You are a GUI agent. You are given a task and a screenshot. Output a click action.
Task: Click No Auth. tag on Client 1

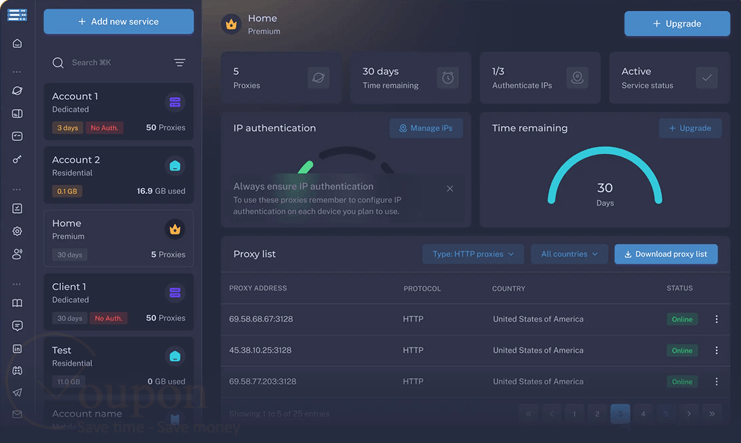coord(108,318)
